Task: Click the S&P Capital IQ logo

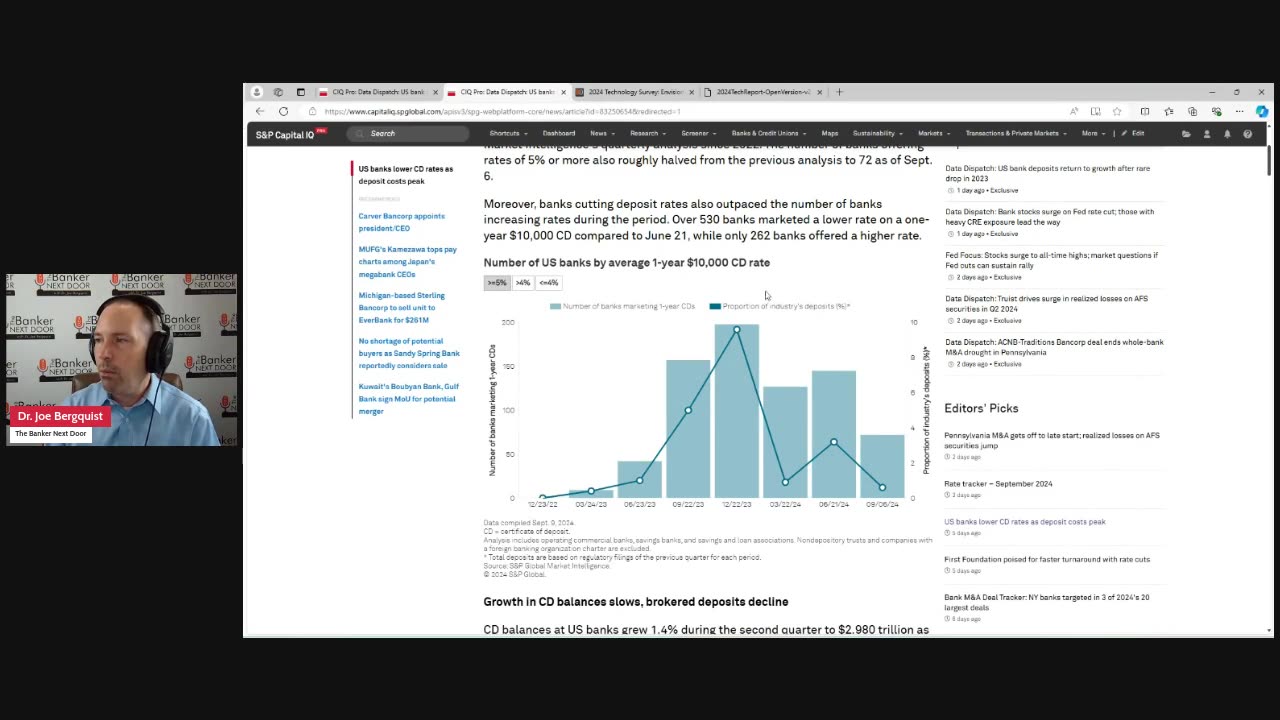Action: click(290, 134)
